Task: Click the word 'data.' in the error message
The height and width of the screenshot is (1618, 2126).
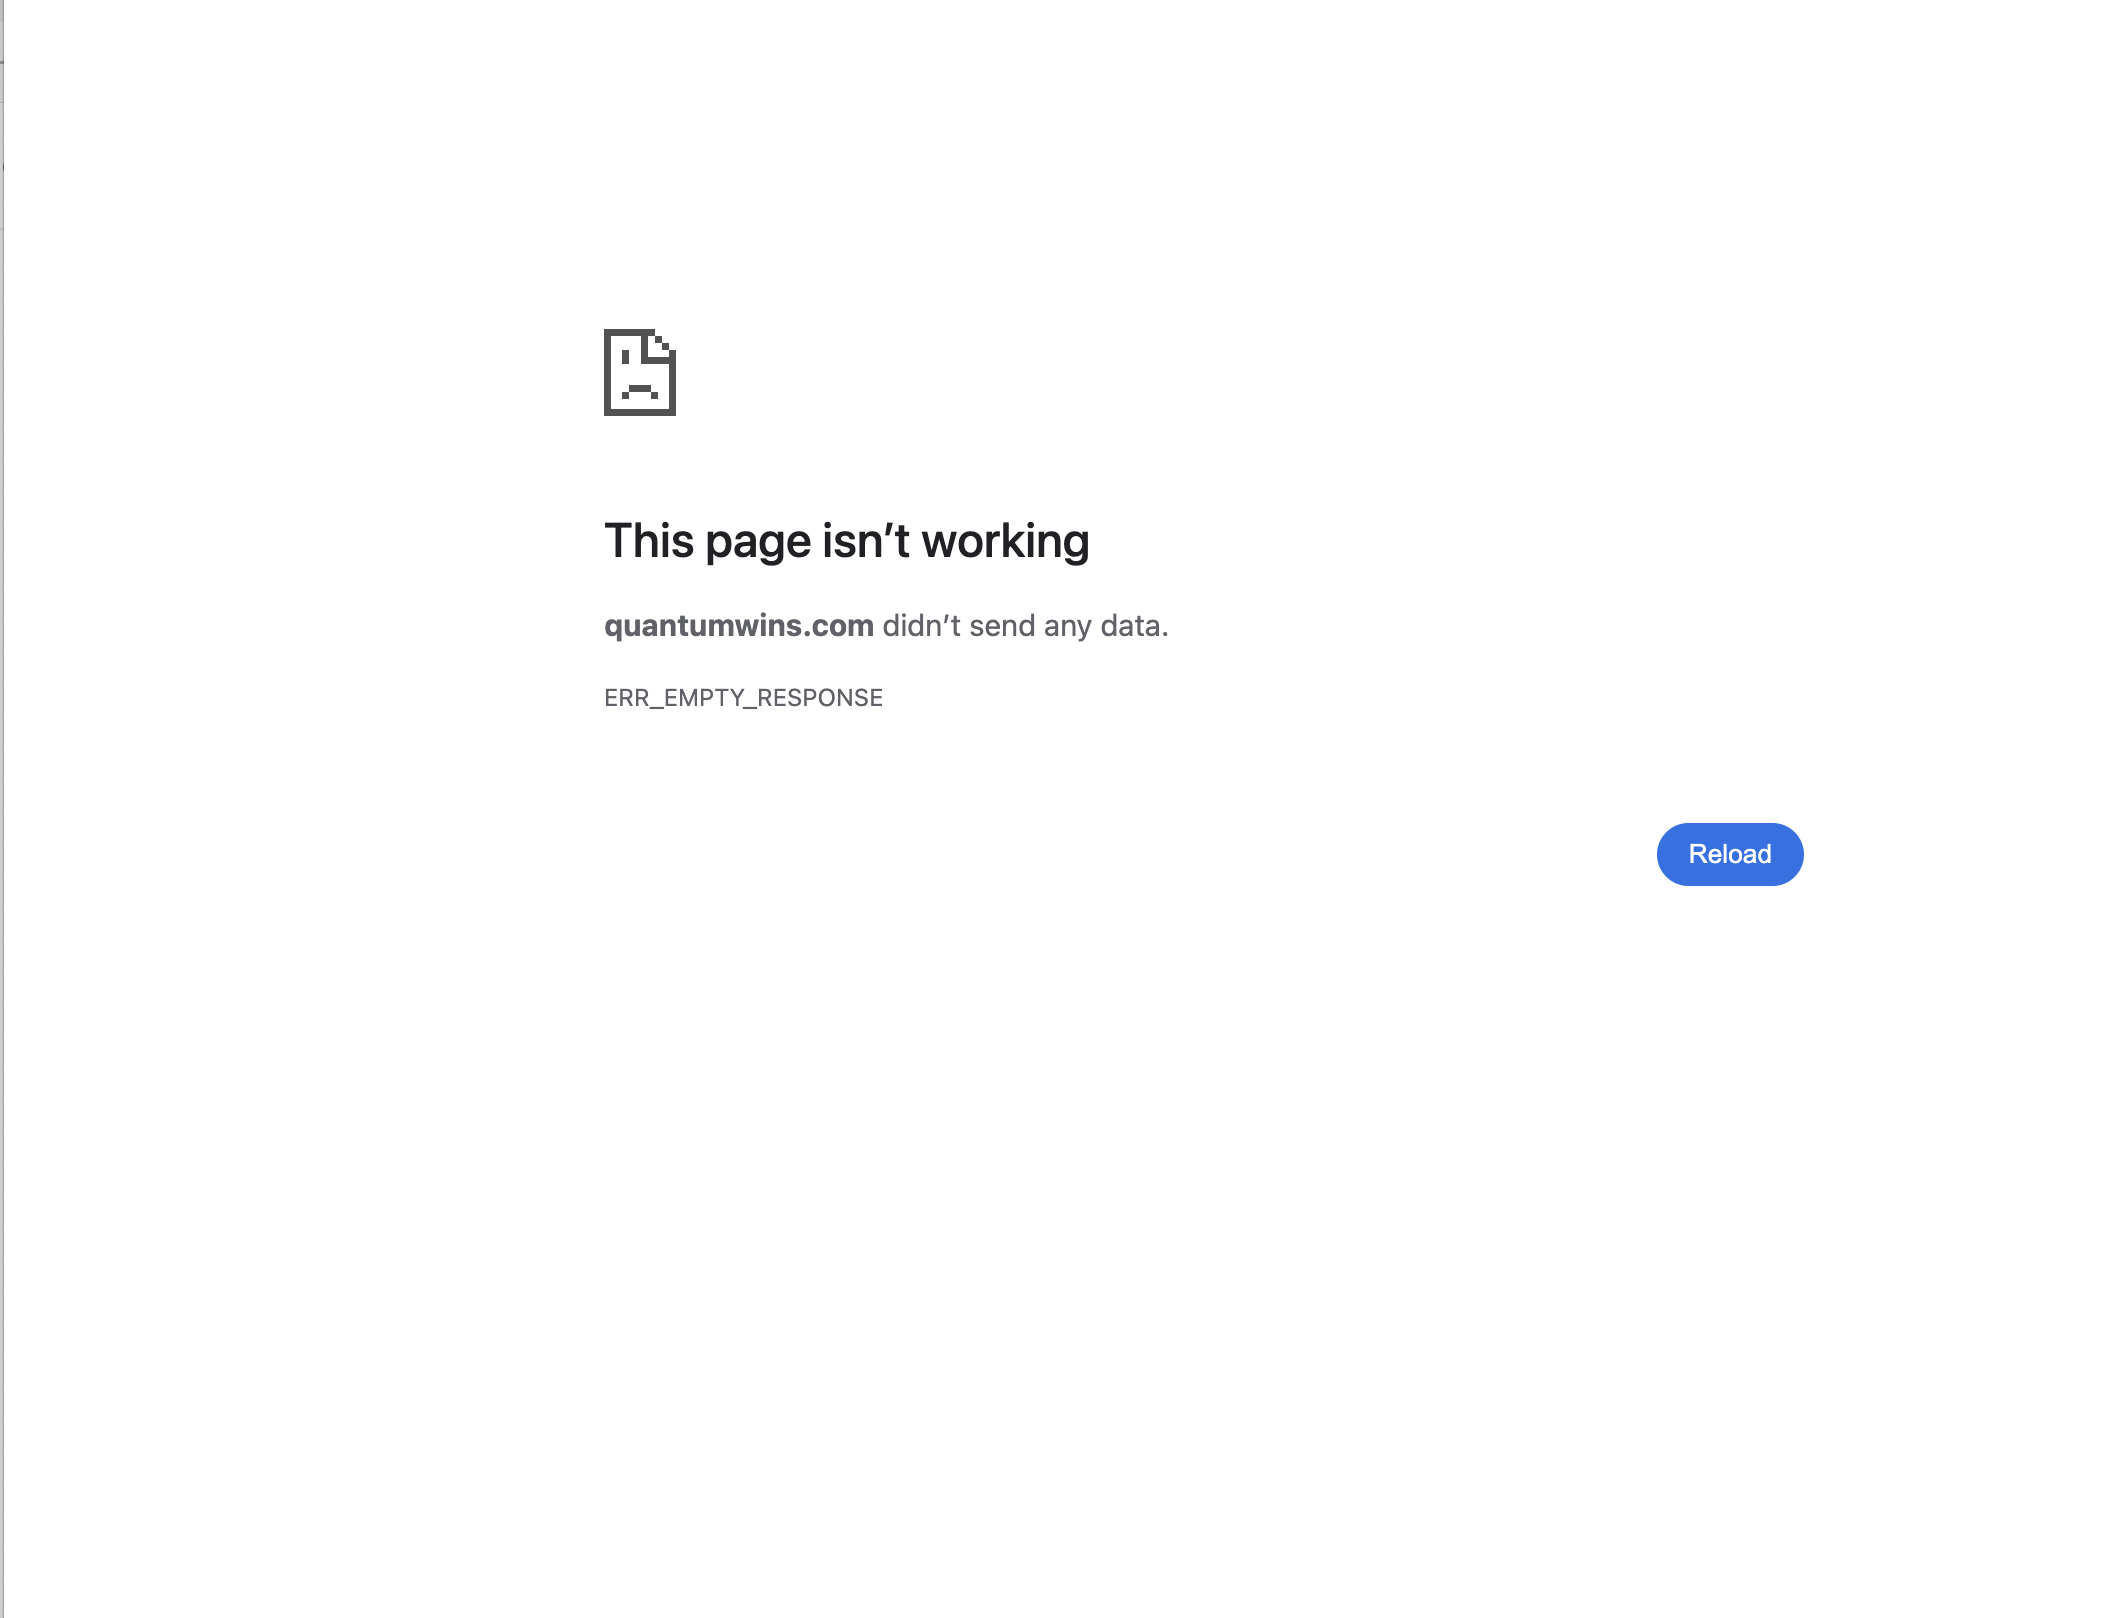Action: [1134, 626]
